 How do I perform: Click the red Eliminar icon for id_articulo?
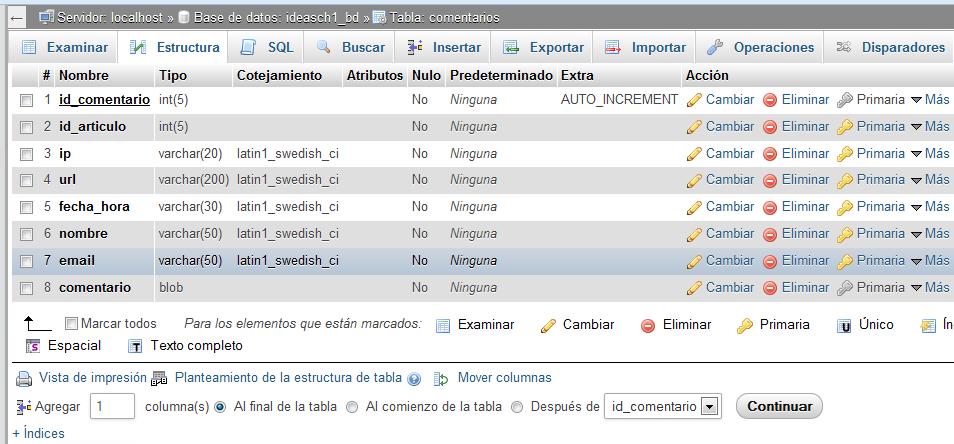770,127
